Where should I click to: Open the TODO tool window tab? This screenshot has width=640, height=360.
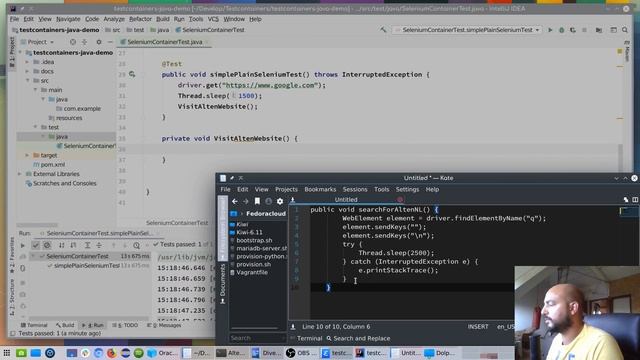pyautogui.click(x=125, y=325)
